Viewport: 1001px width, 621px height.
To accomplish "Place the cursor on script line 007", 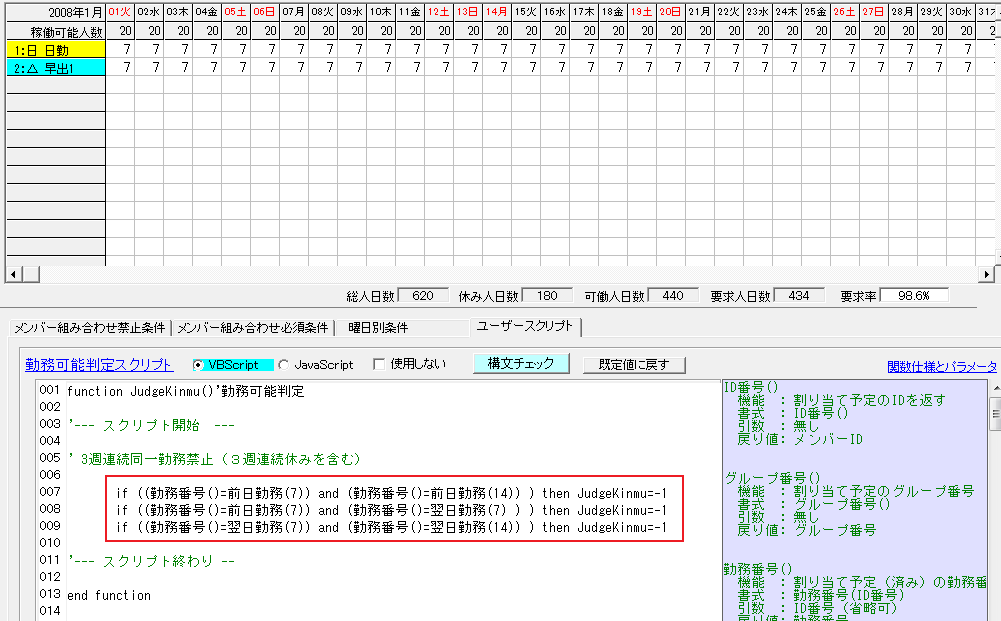I will coord(390,493).
